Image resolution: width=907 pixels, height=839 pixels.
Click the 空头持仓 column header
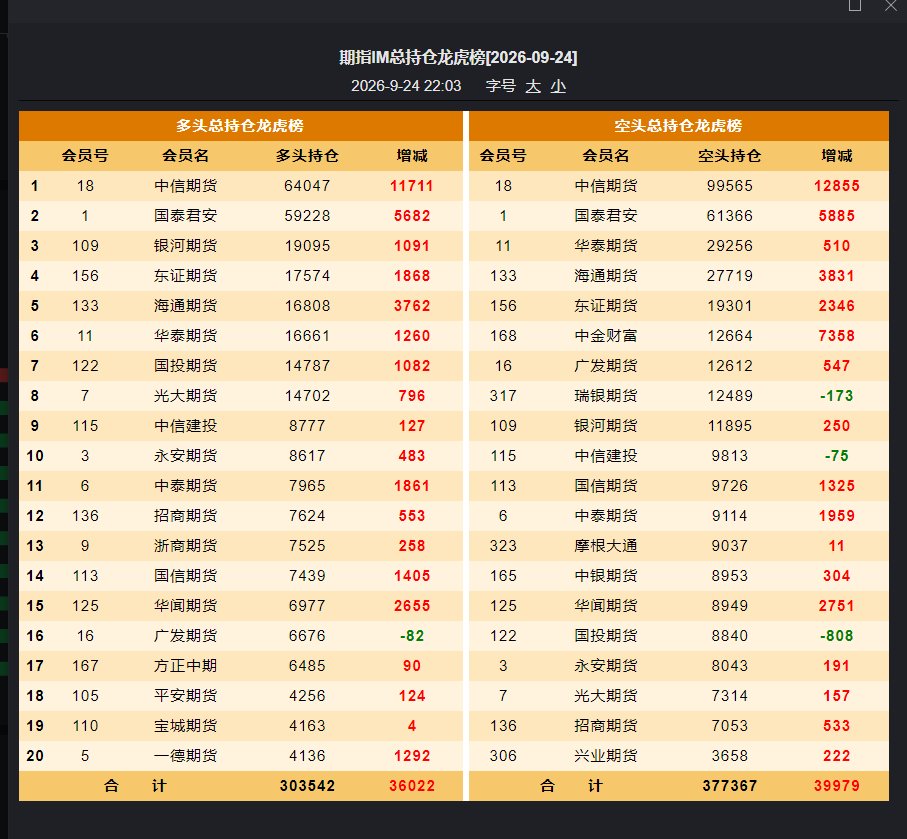click(729, 156)
